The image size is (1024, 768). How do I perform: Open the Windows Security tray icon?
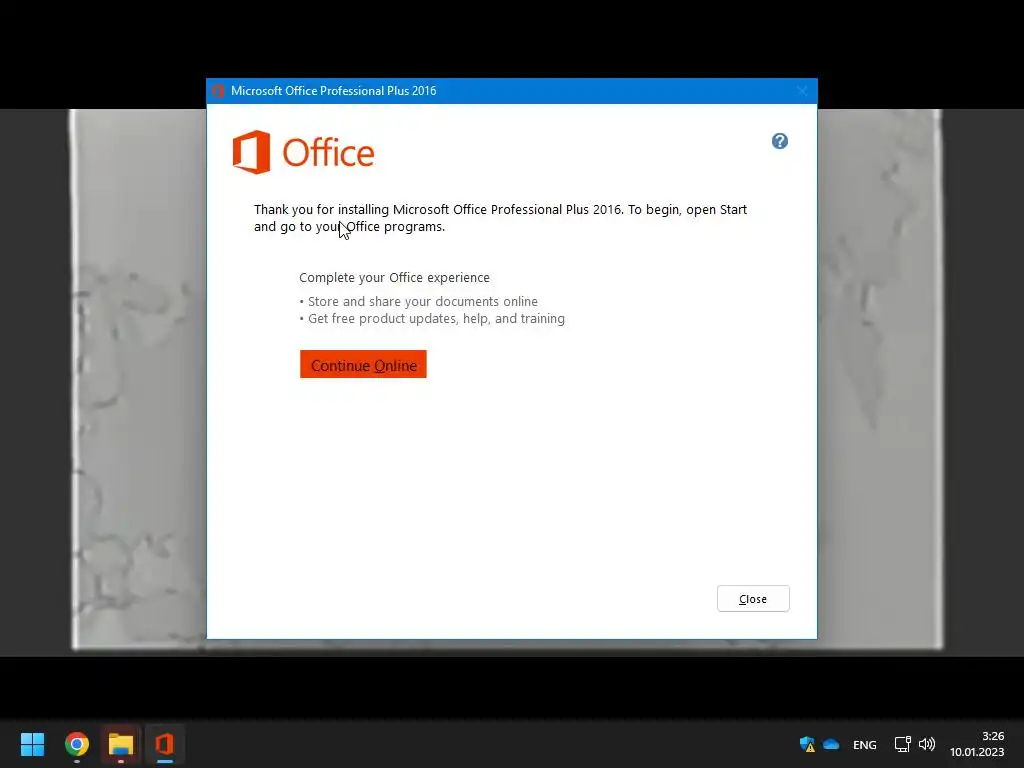pyautogui.click(x=807, y=744)
